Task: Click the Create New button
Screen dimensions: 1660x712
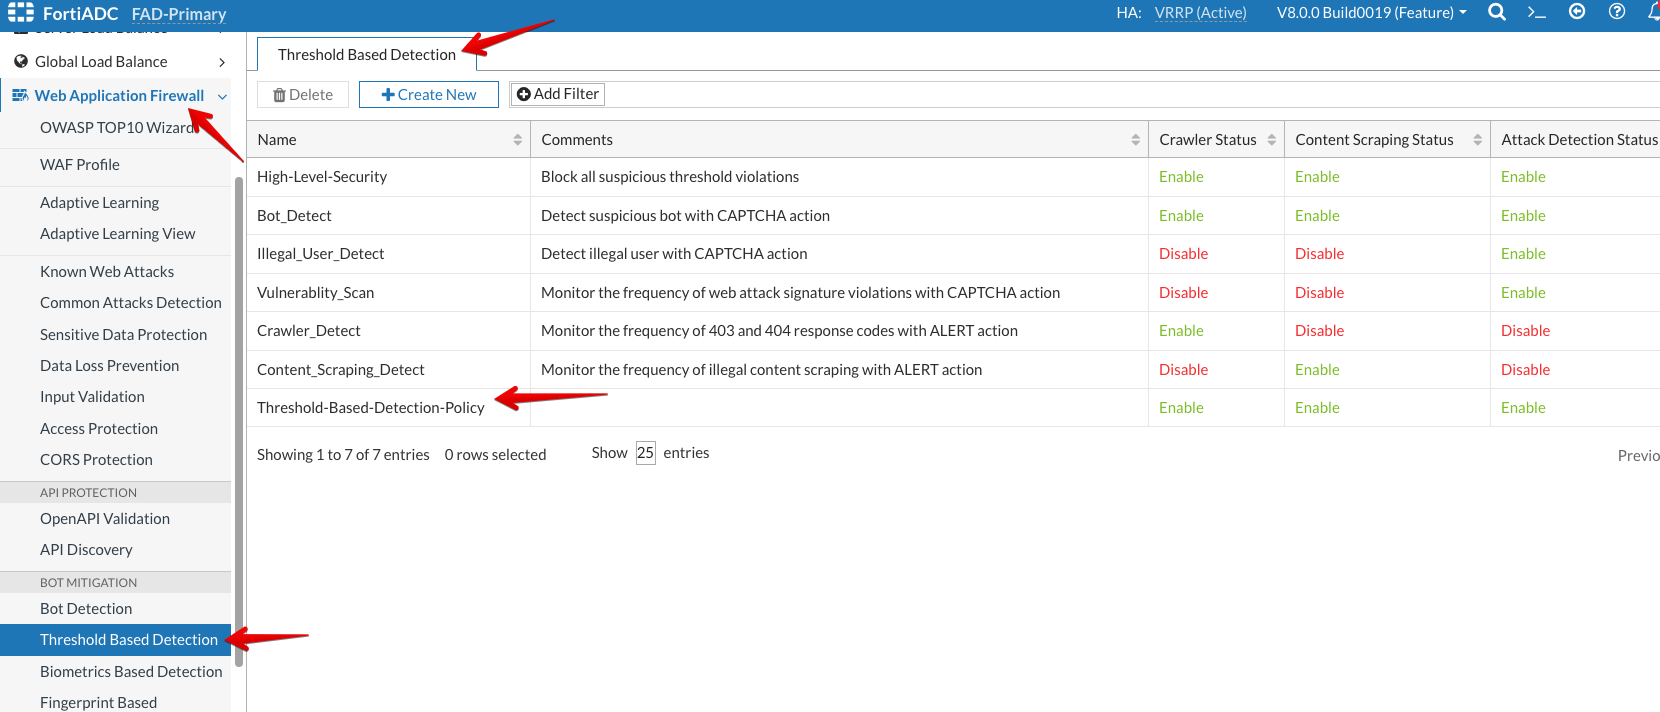Action: click(x=429, y=94)
